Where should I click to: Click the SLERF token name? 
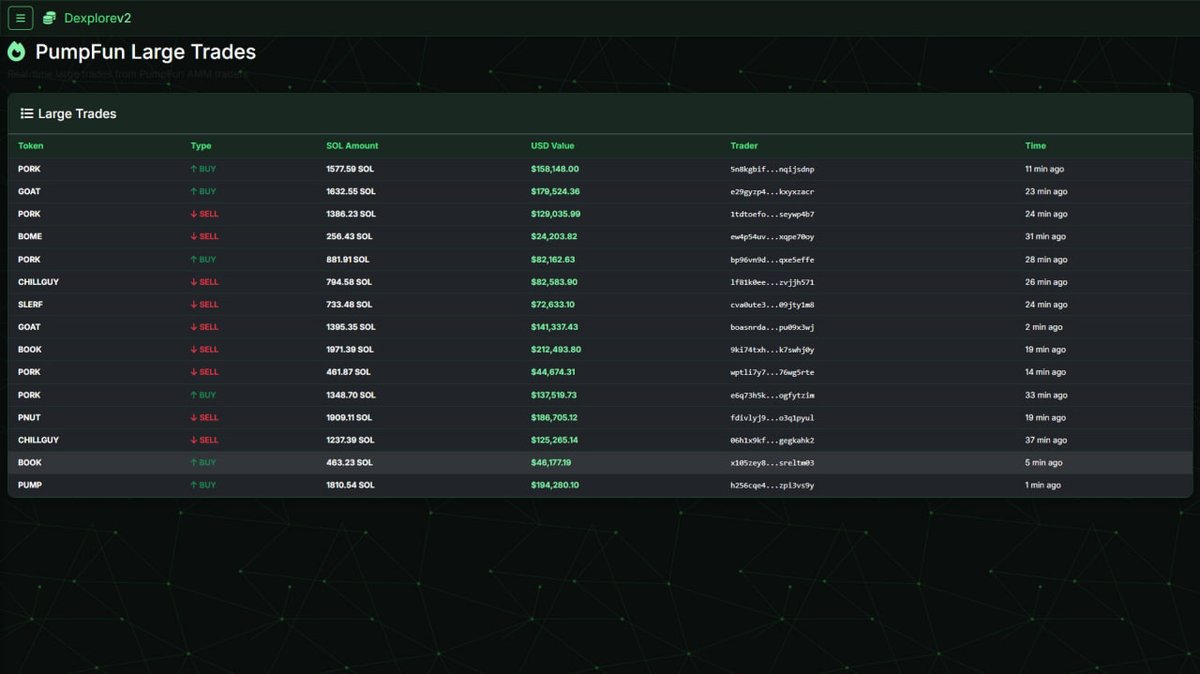click(x=31, y=305)
